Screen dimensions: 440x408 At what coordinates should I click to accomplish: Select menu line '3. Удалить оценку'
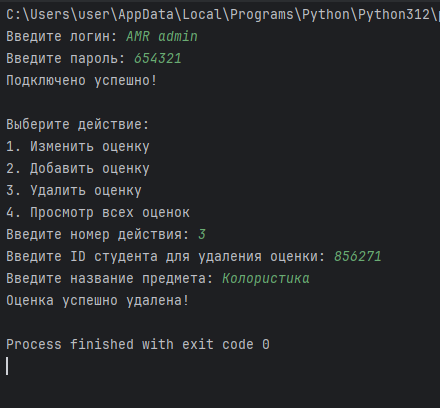(74, 190)
